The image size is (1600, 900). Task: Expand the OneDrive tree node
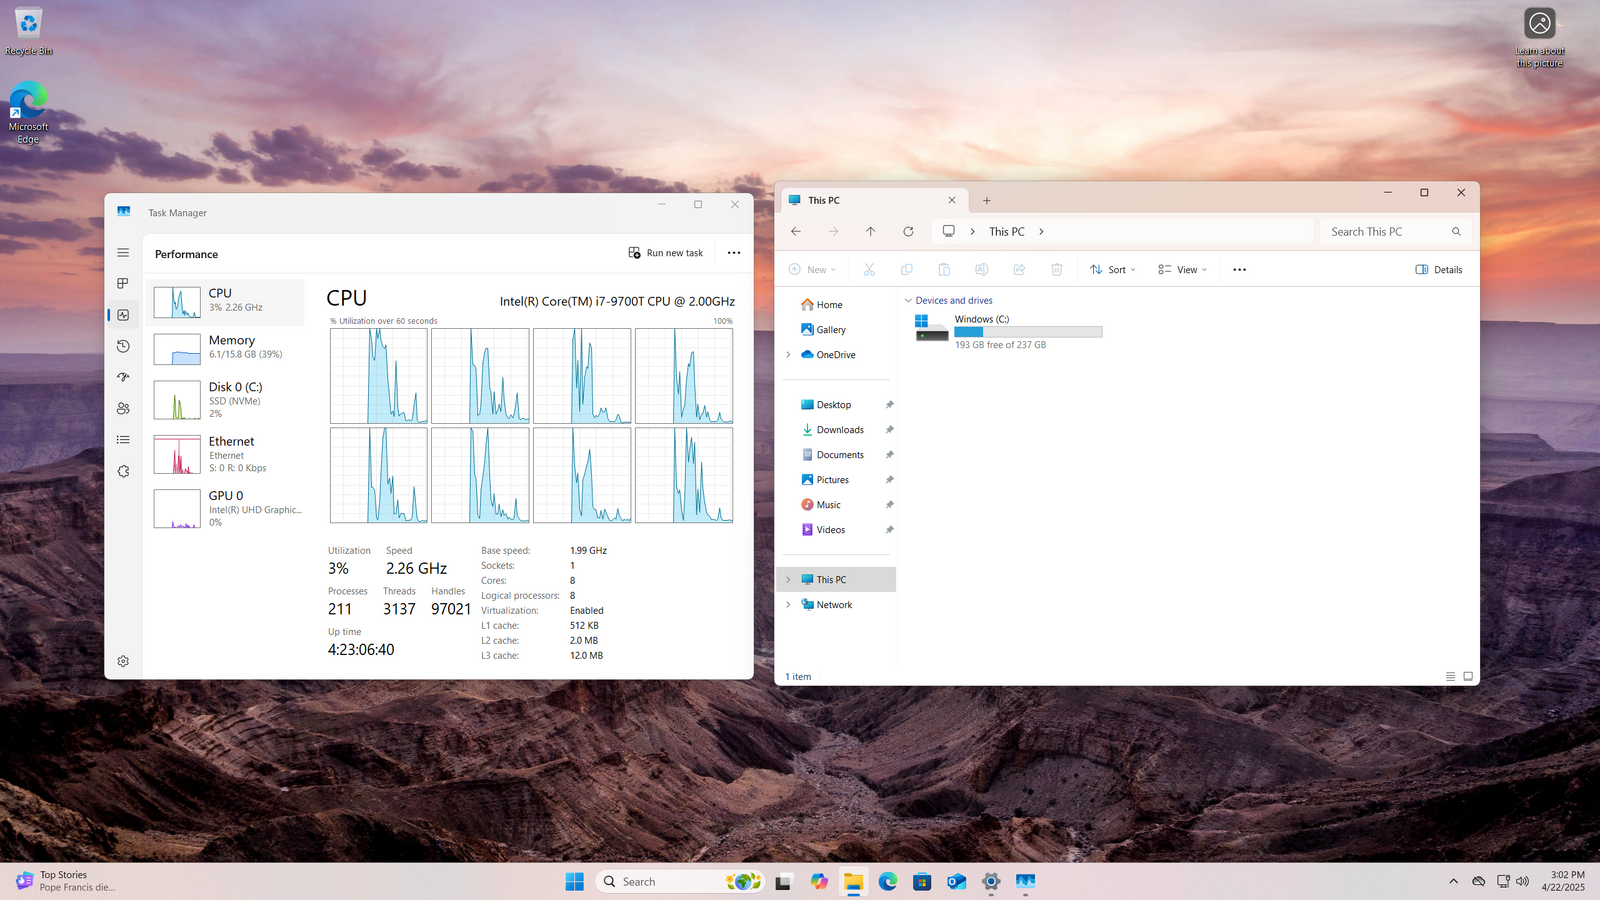click(788, 355)
